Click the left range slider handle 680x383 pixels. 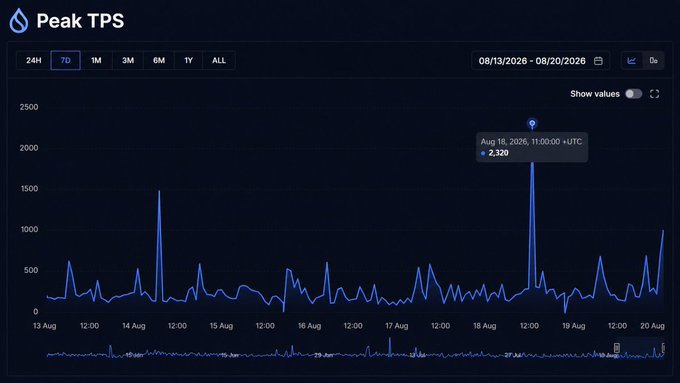617,347
